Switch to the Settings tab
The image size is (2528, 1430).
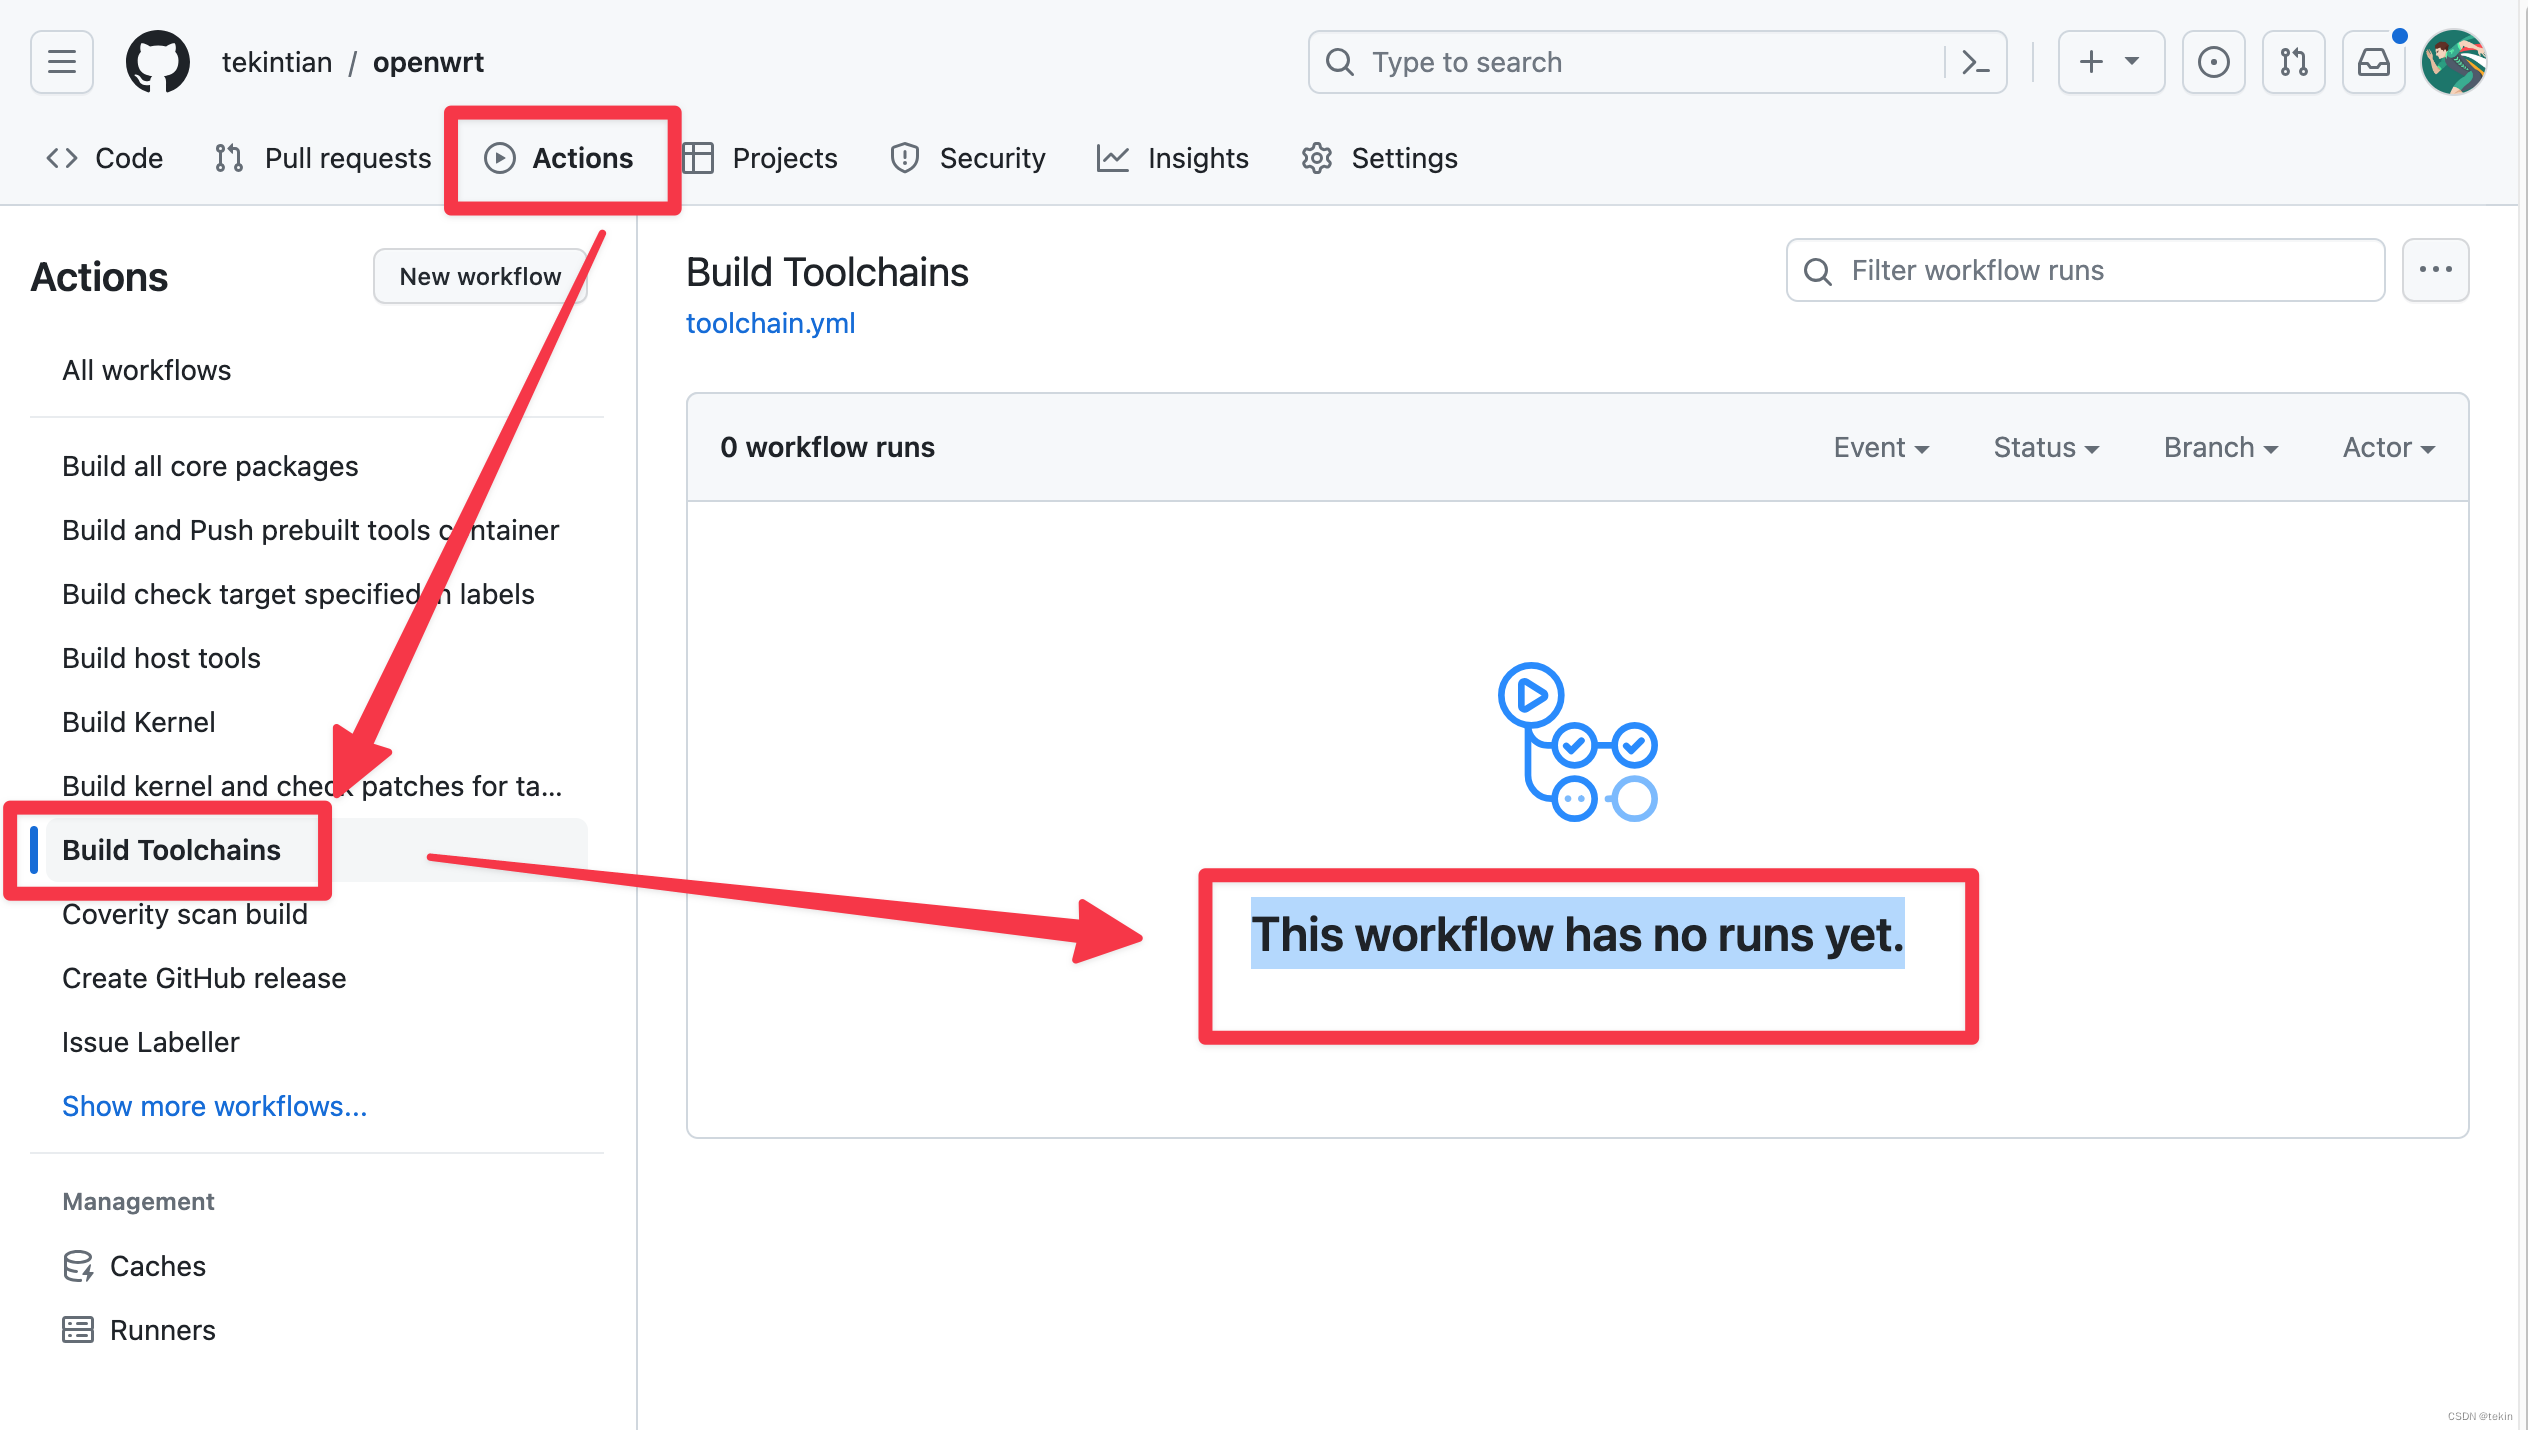tap(1380, 158)
